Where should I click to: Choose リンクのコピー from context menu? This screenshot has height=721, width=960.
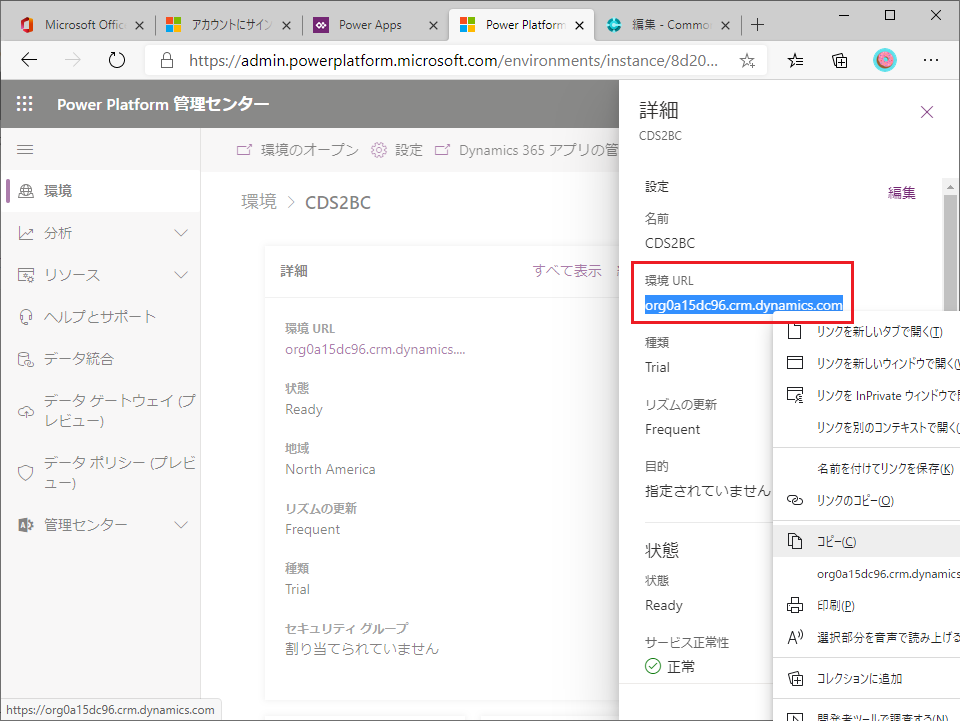click(x=867, y=501)
